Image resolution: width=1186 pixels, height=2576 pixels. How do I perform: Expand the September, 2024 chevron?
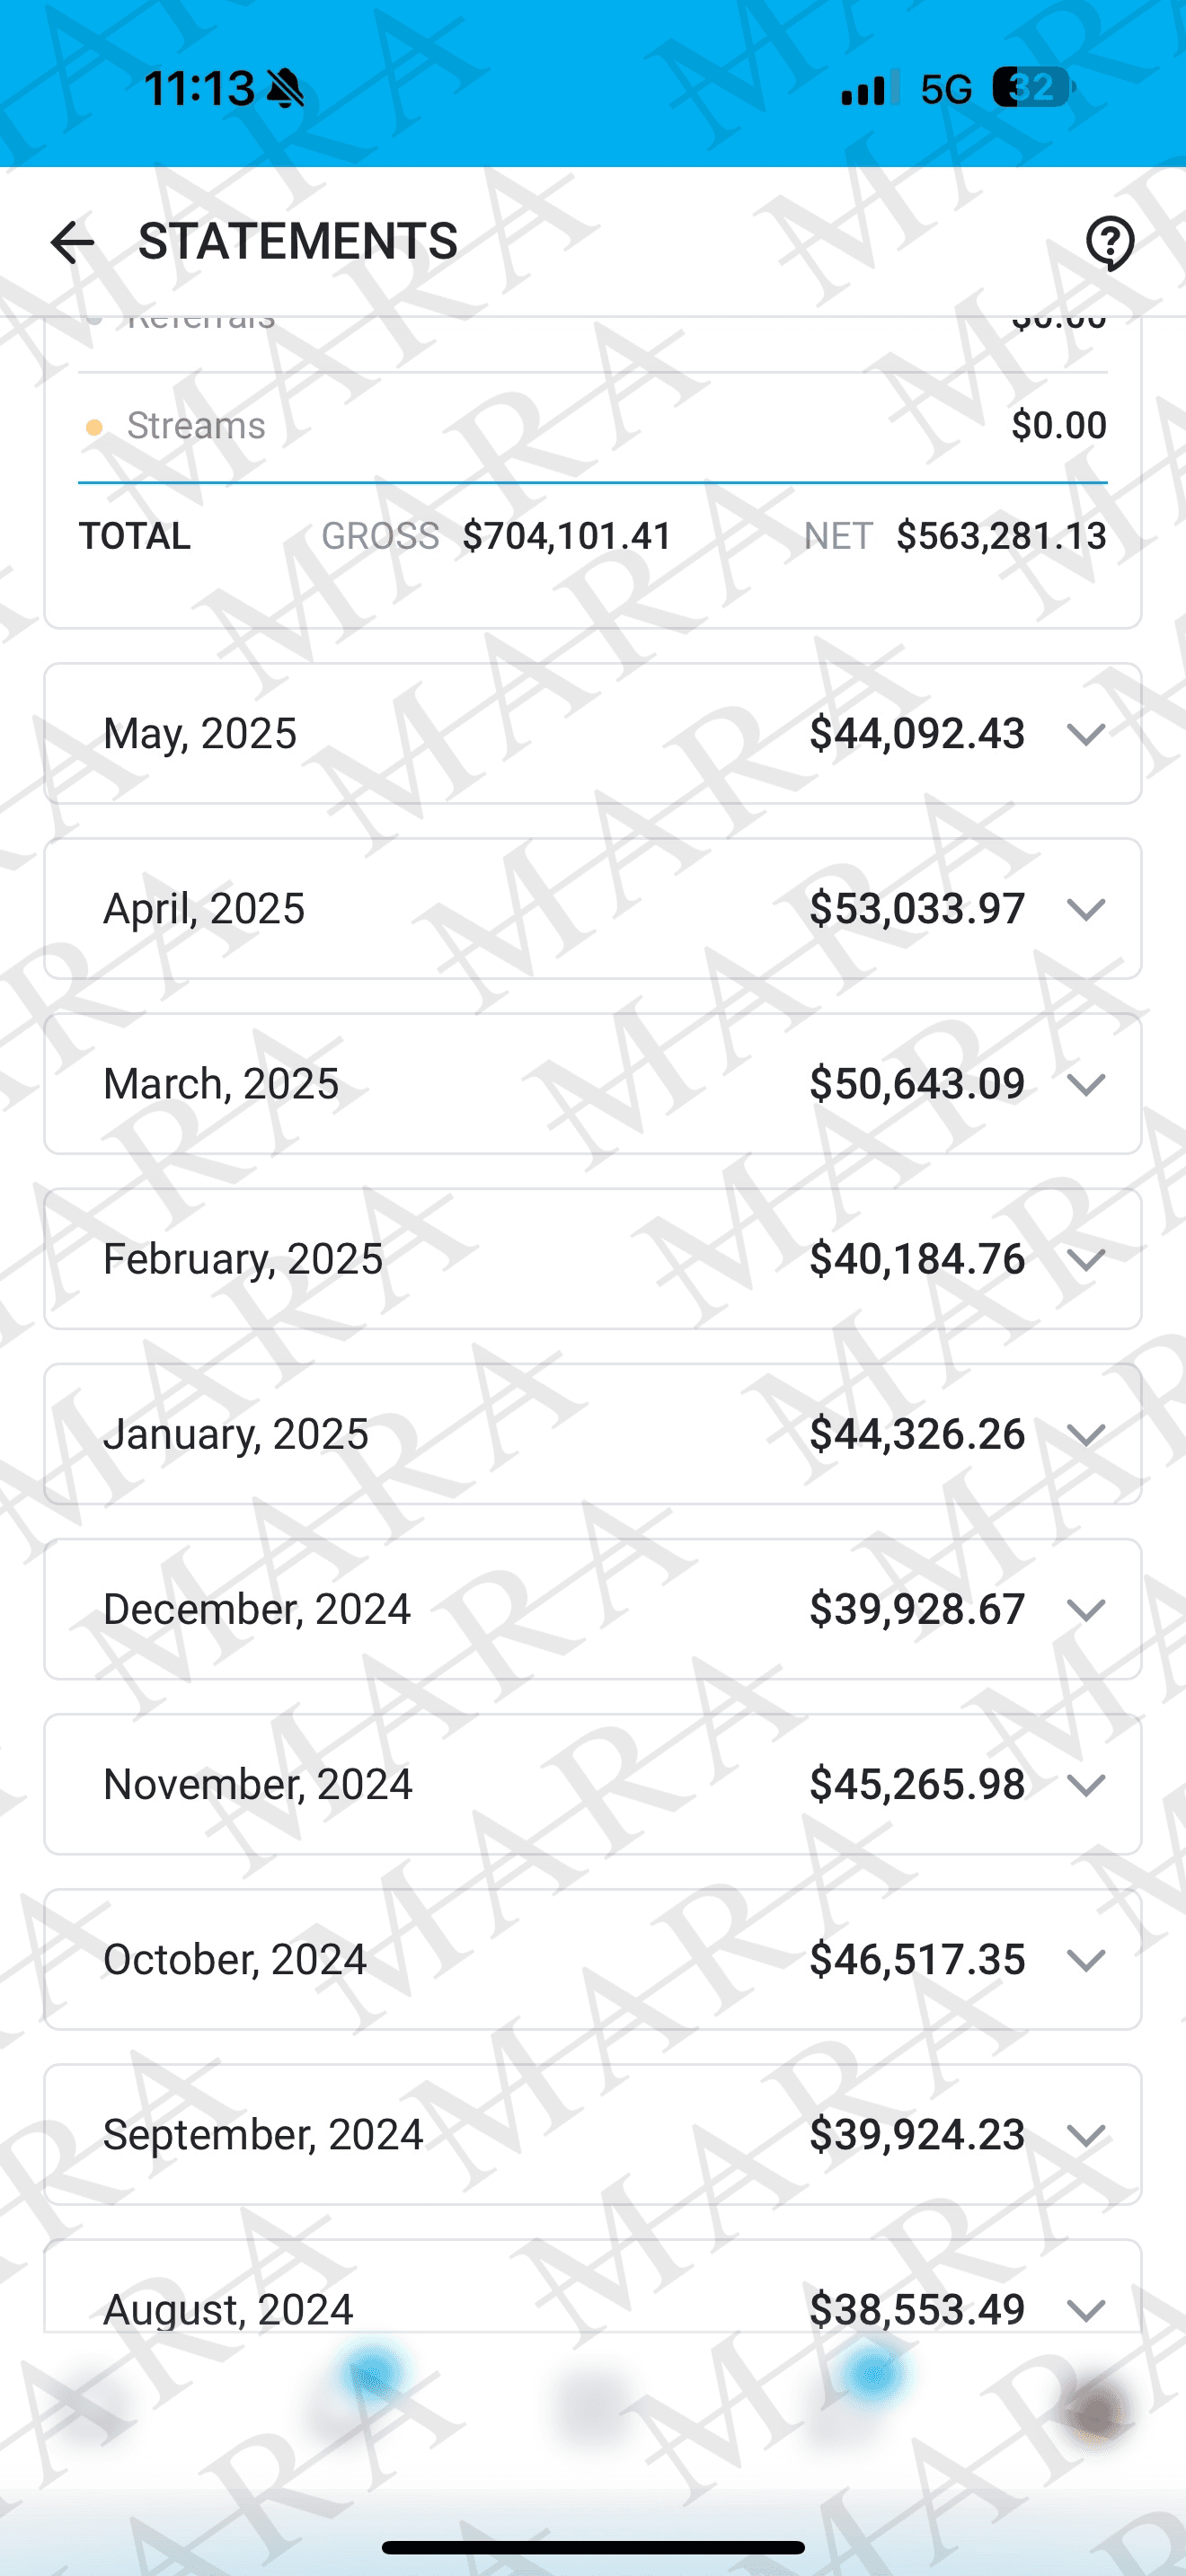tap(1085, 2134)
